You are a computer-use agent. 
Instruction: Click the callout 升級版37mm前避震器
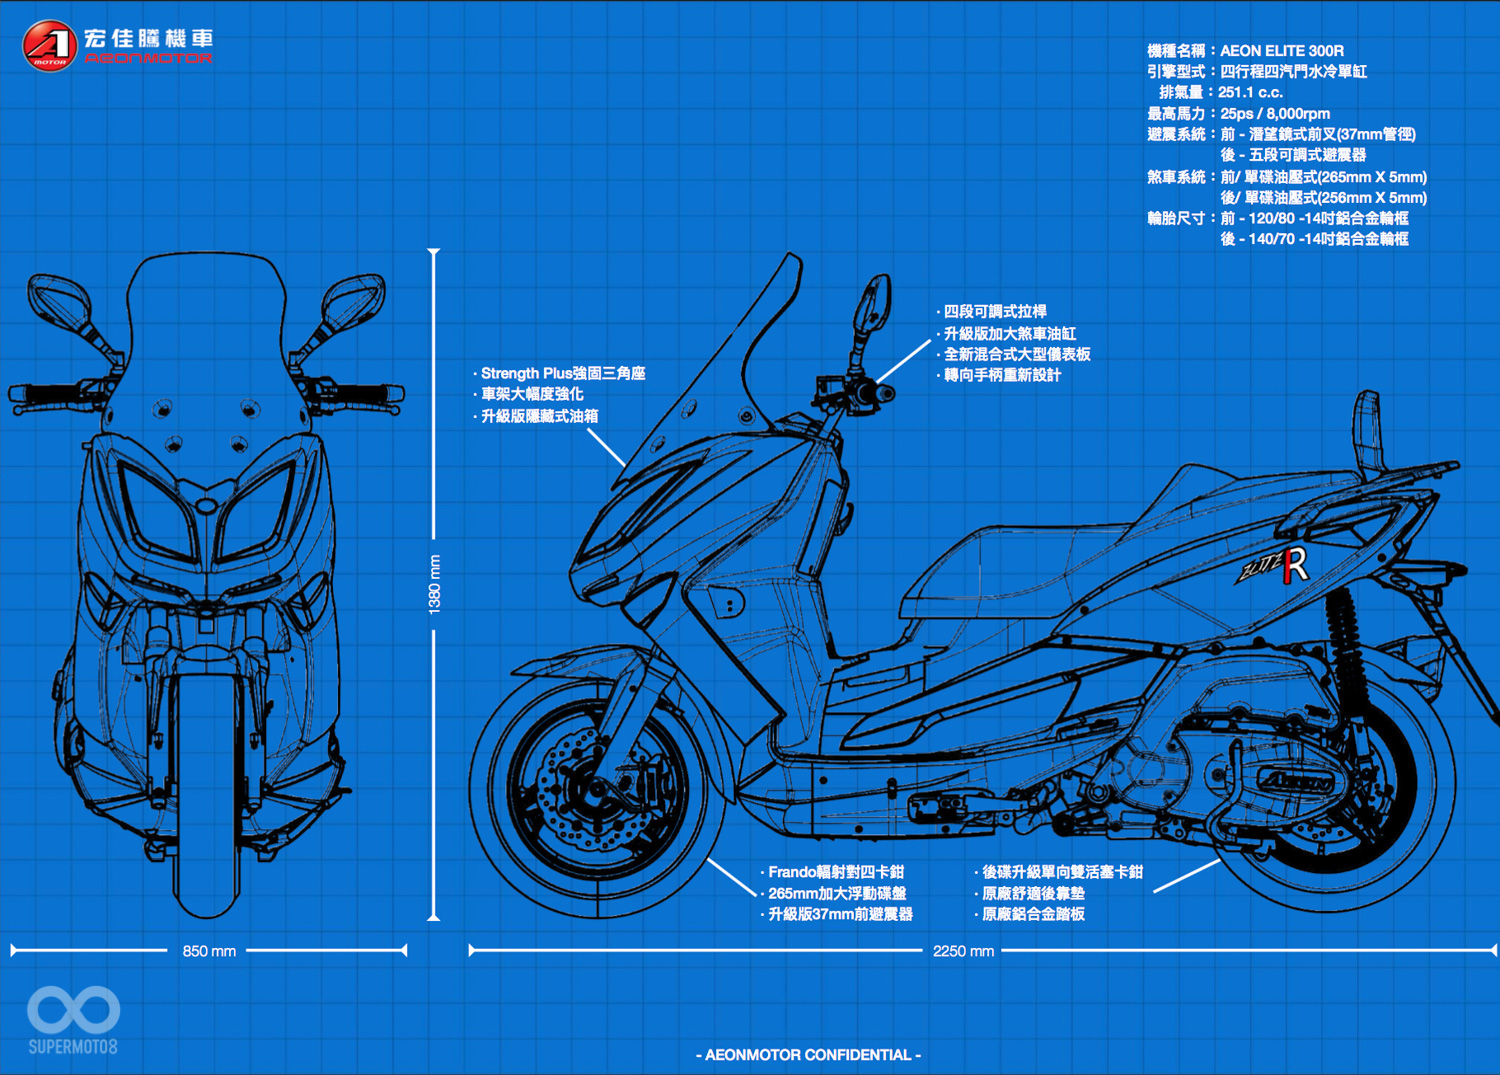point(836,914)
